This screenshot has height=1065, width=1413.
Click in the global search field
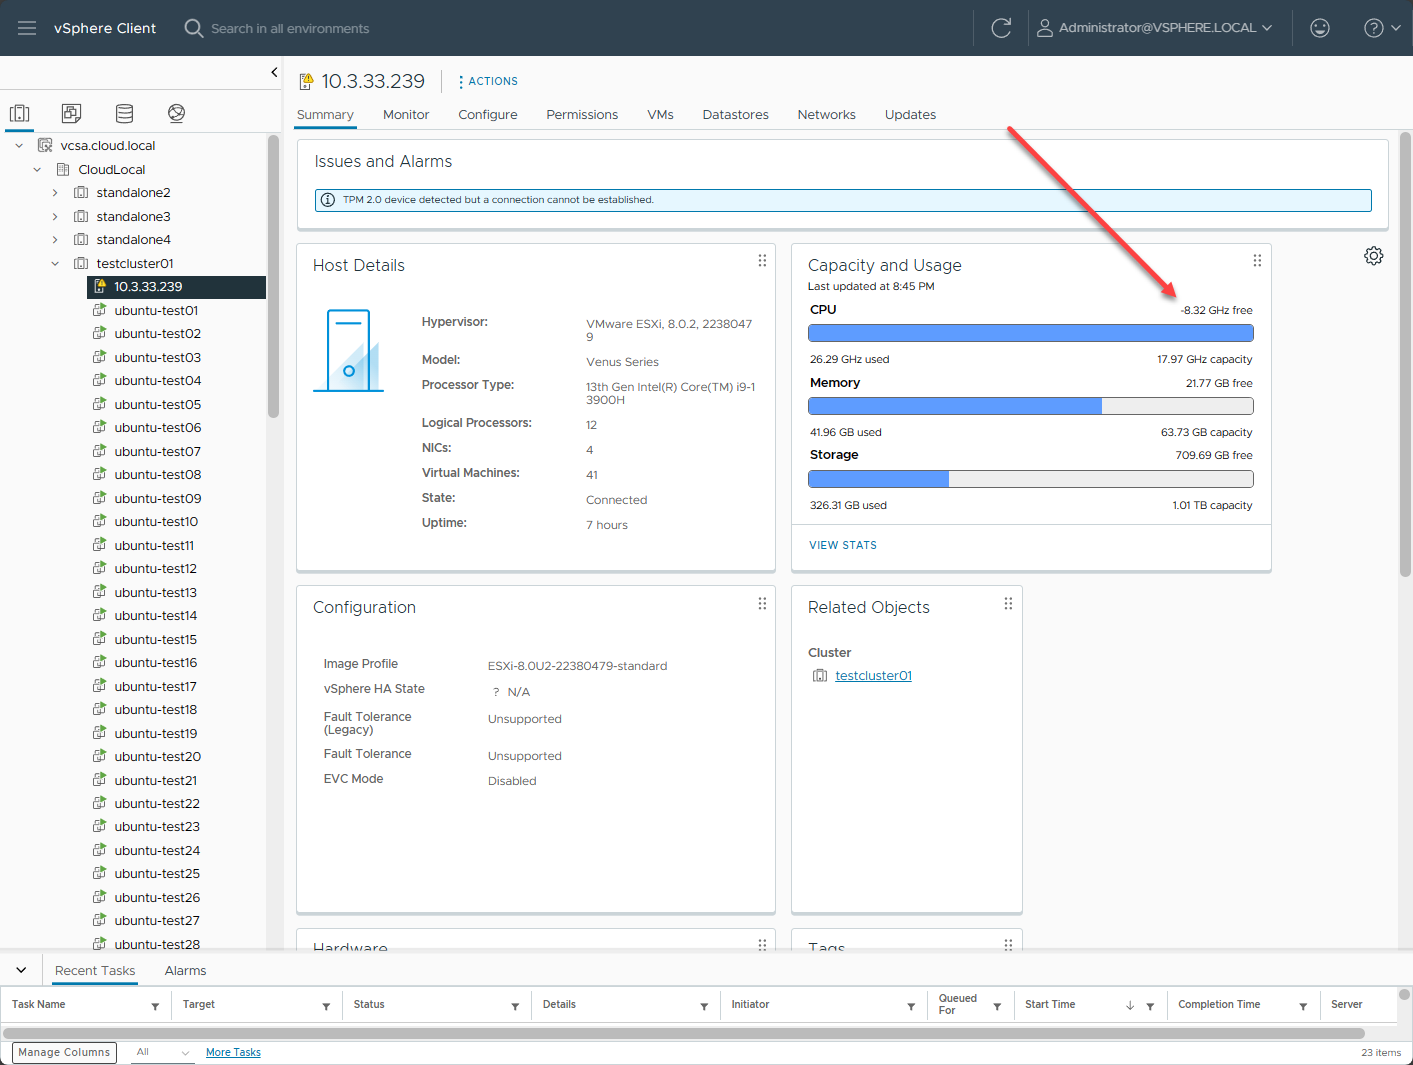click(290, 29)
